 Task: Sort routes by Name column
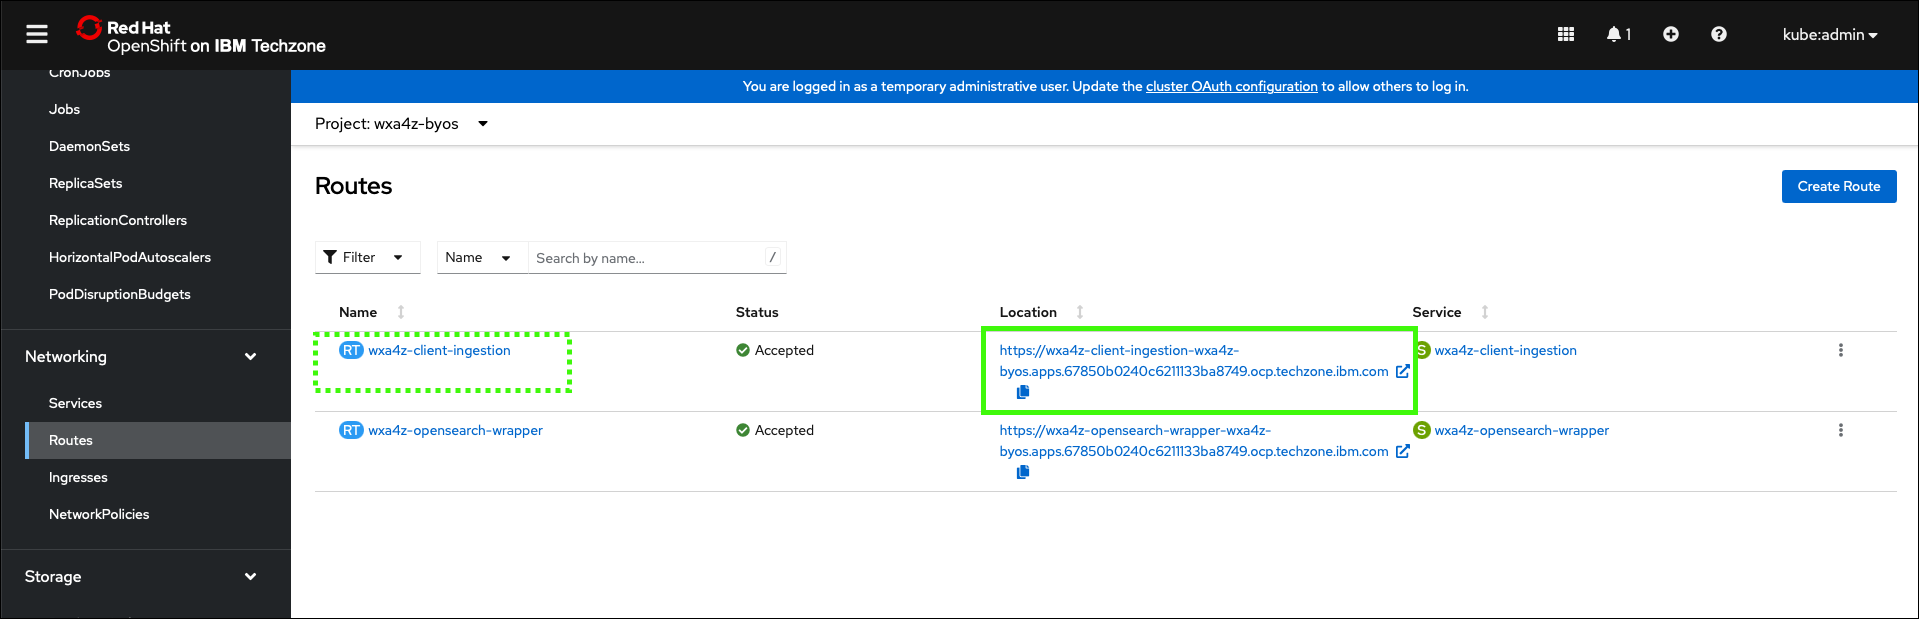(359, 313)
